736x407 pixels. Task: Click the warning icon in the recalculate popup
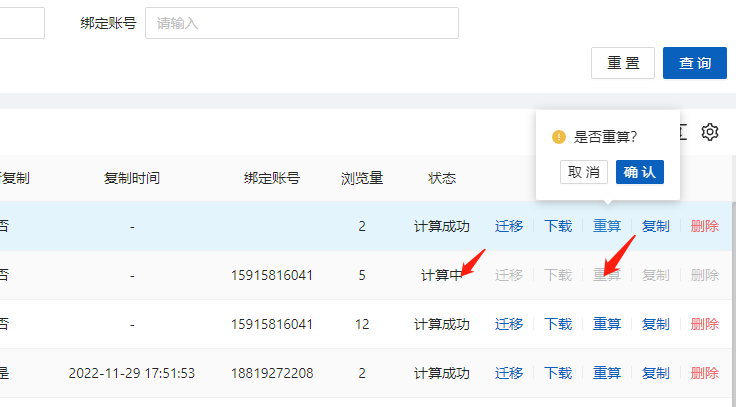[559, 137]
